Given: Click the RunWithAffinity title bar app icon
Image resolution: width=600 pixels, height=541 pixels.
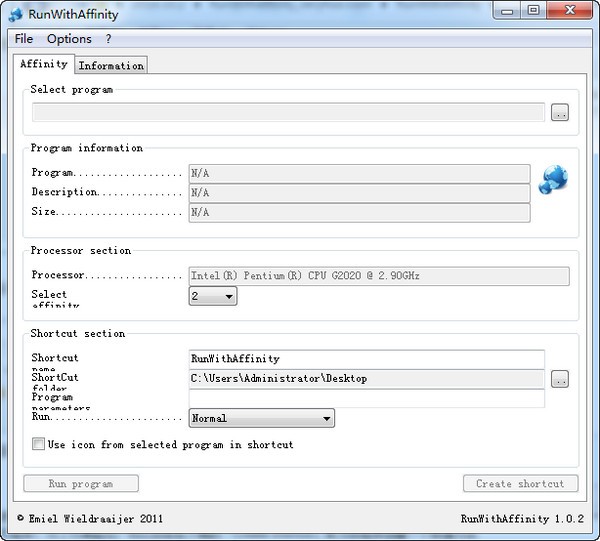Looking at the screenshot, I should click(16, 15).
